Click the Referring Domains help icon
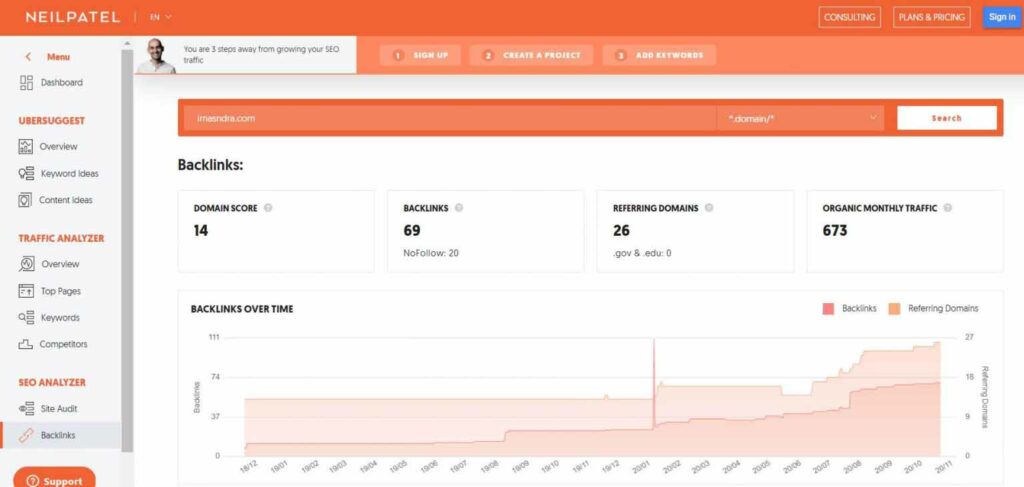 tap(709, 208)
